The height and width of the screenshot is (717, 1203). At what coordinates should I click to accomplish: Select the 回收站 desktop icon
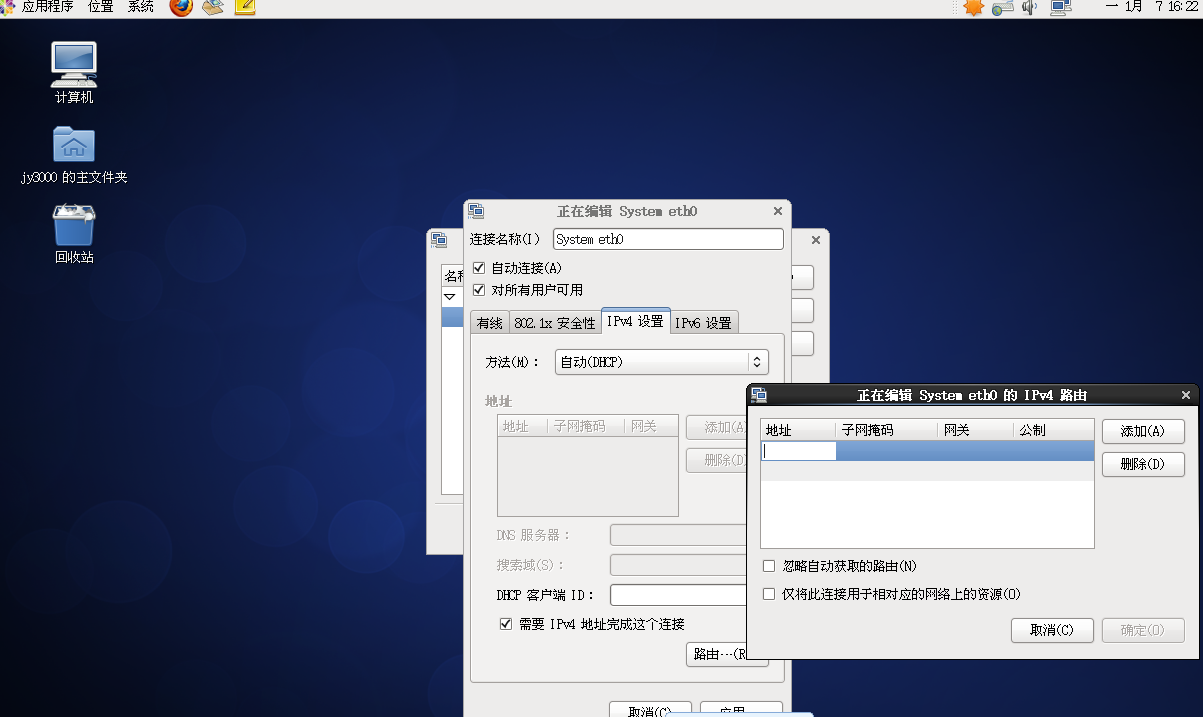tap(74, 234)
